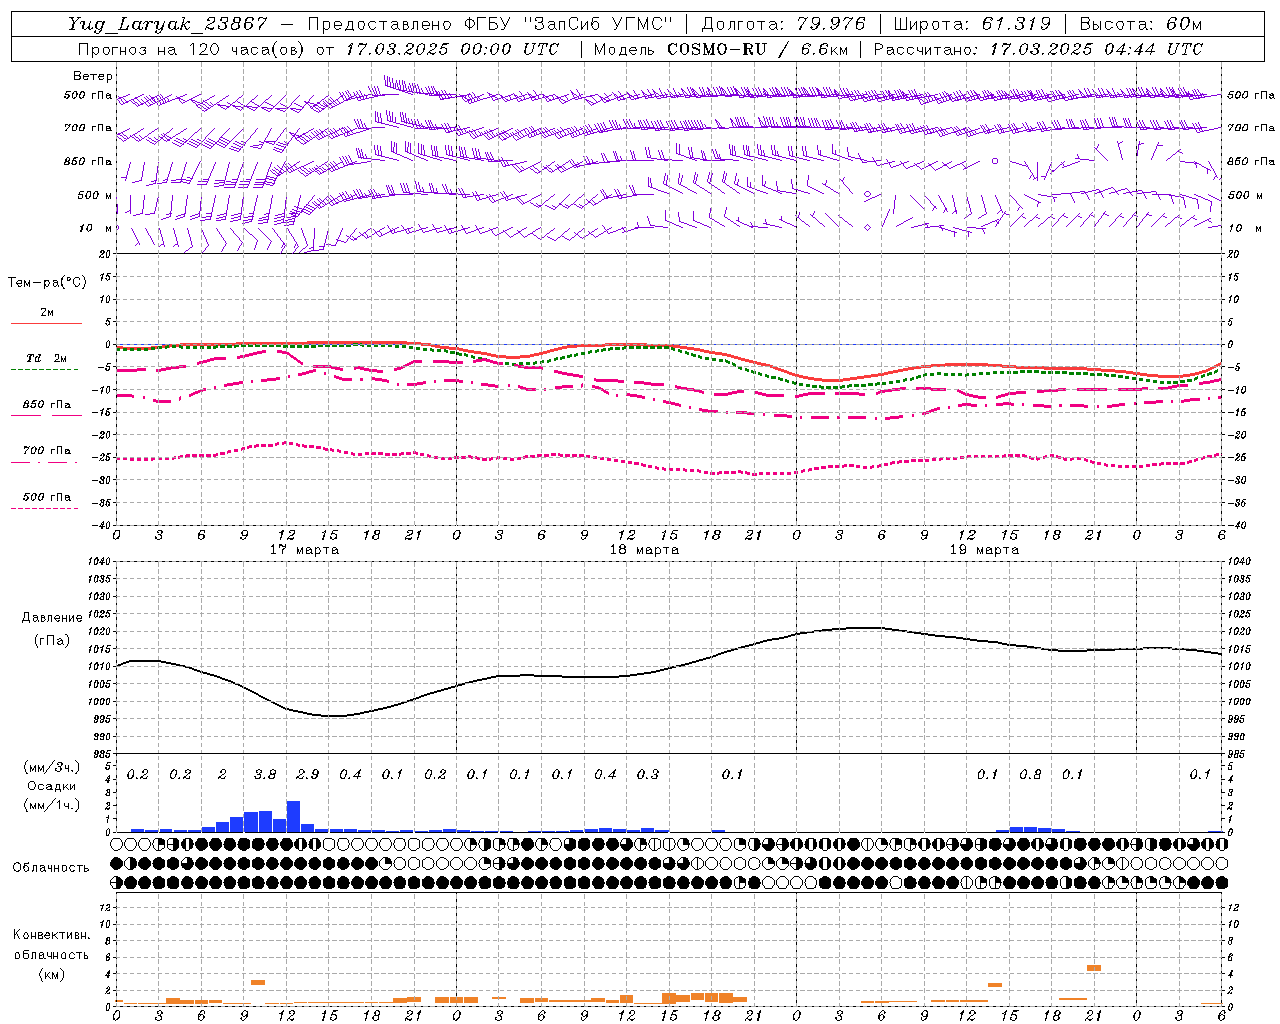The width and height of the screenshot is (1280, 1024).
Task: Click the highest orange convective cloud bar
Action: pyautogui.click(x=1094, y=968)
